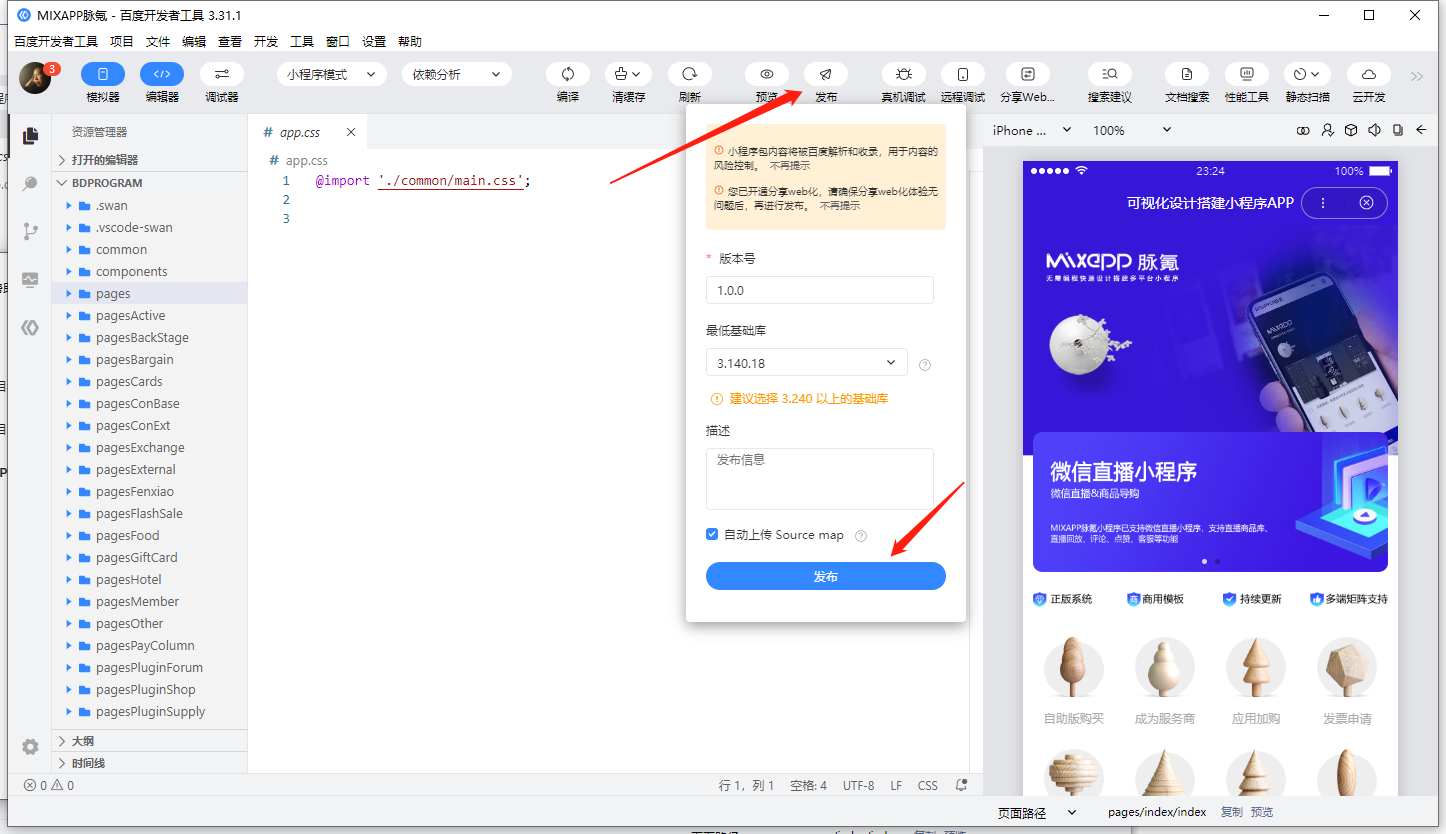Click the 分享Web toolbar icon
This screenshot has width=1446, height=834.
click(x=1028, y=74)
